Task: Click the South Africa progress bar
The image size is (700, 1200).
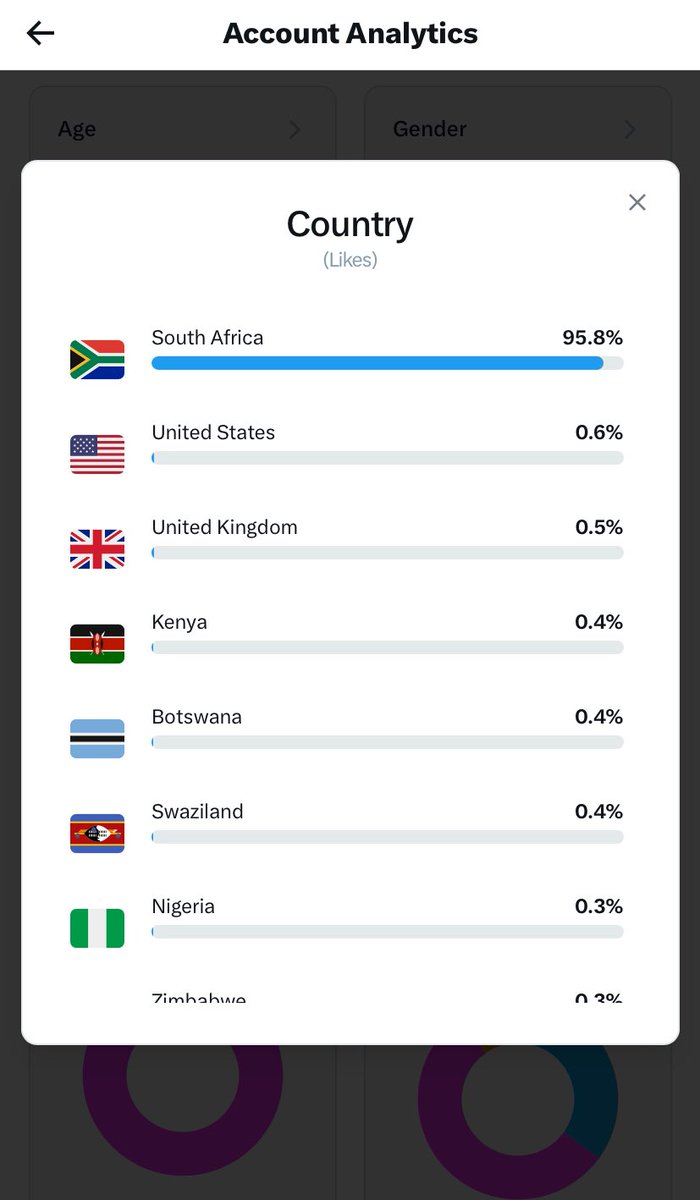Action: tap(387, 363)
